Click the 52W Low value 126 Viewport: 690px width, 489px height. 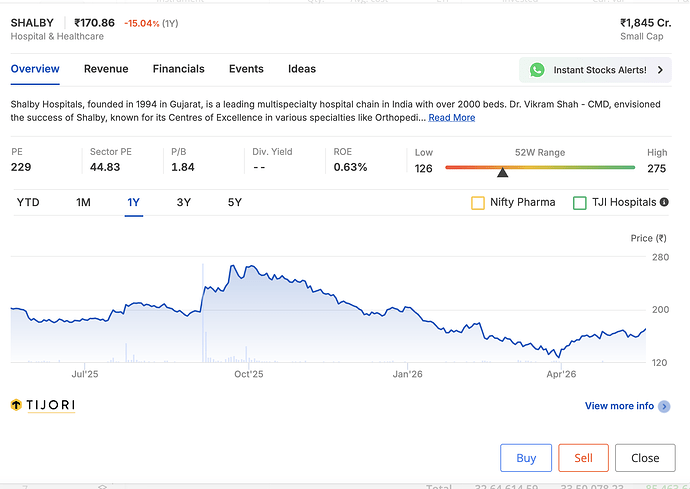point(423,169)
